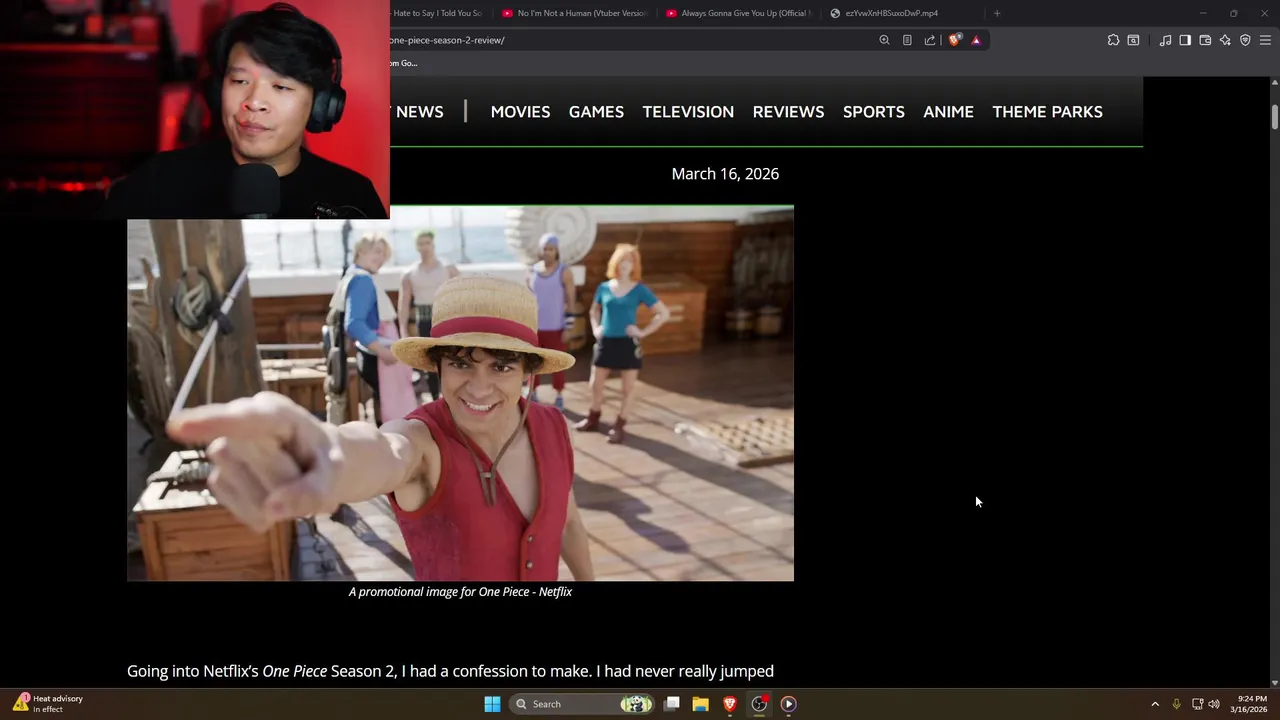Click the image caption for One Piece - Netflix

click(460, 592)
